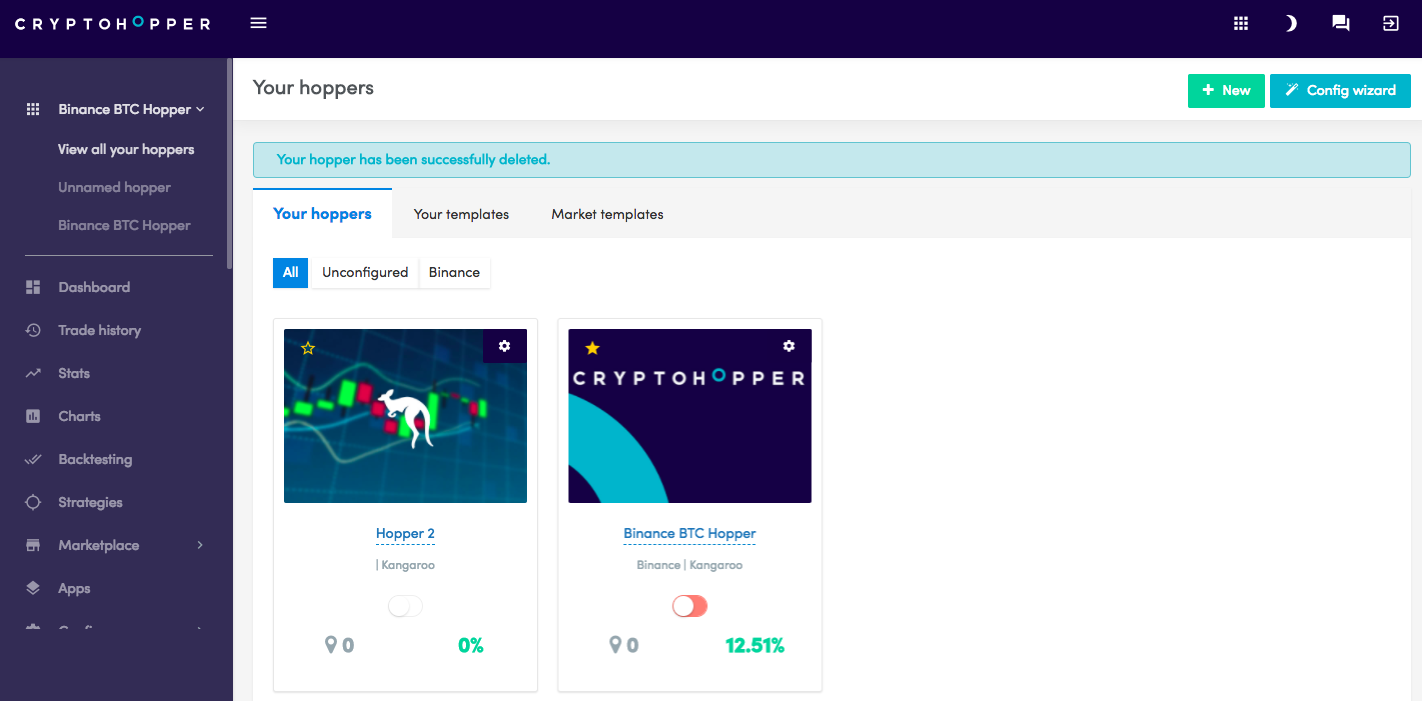Click the sidebar vertical scrollbar
Image resolution: width=1422 pixels, height=701 pixels.
(x=230, y=165)
